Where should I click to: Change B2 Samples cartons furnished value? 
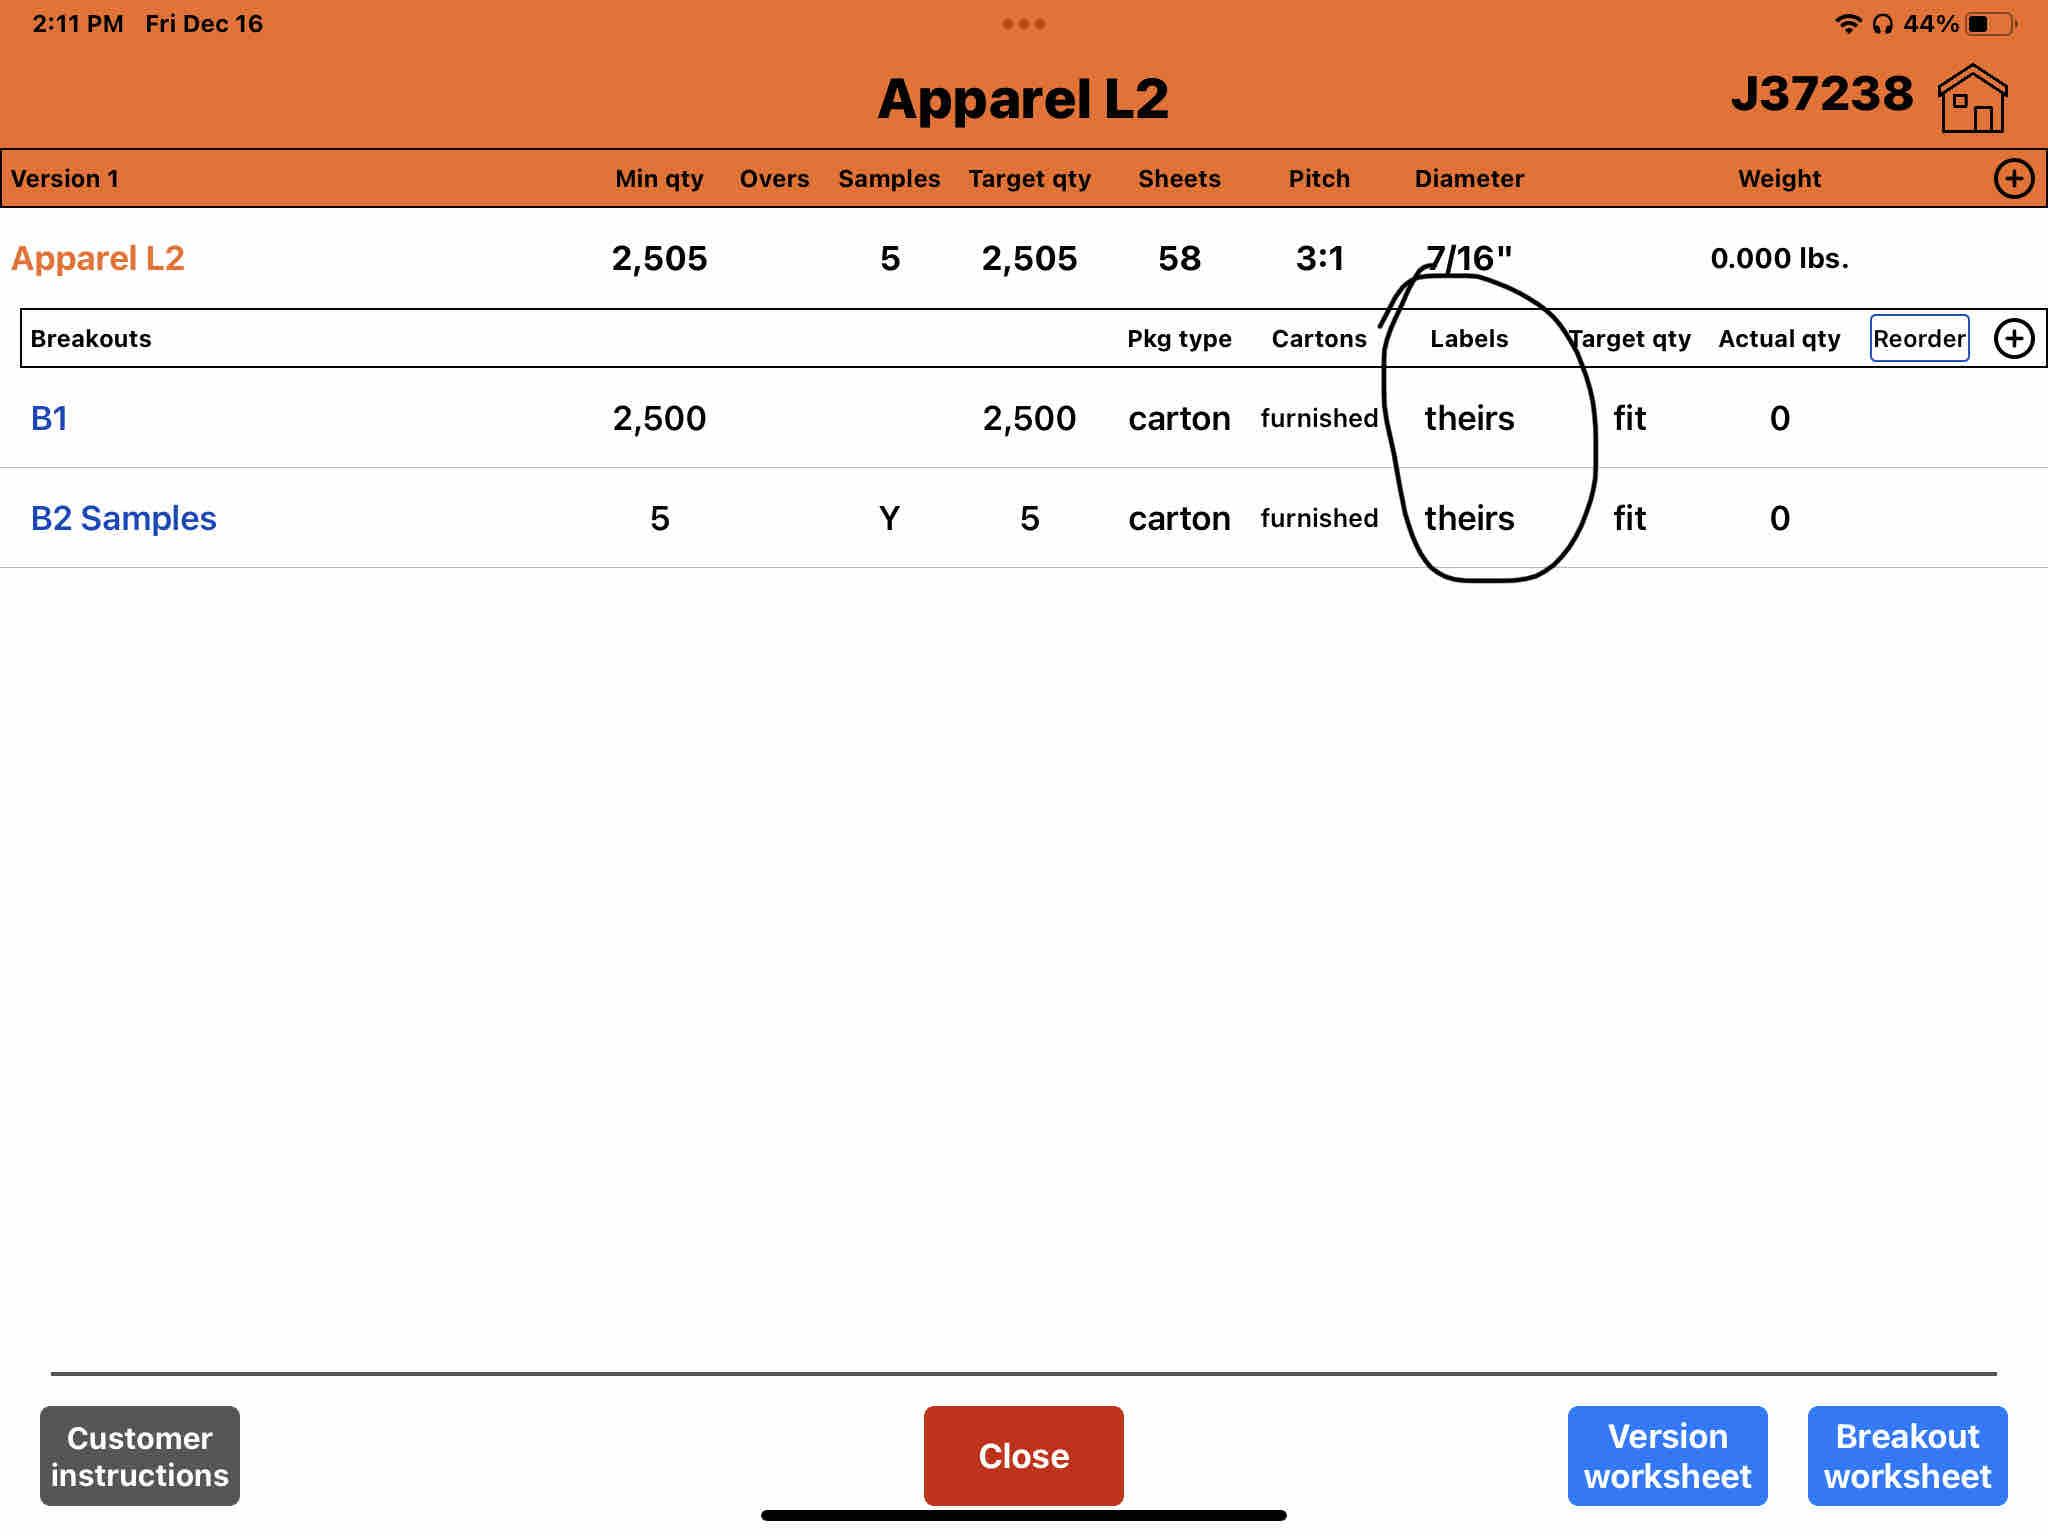click(x=1319, y=518)
